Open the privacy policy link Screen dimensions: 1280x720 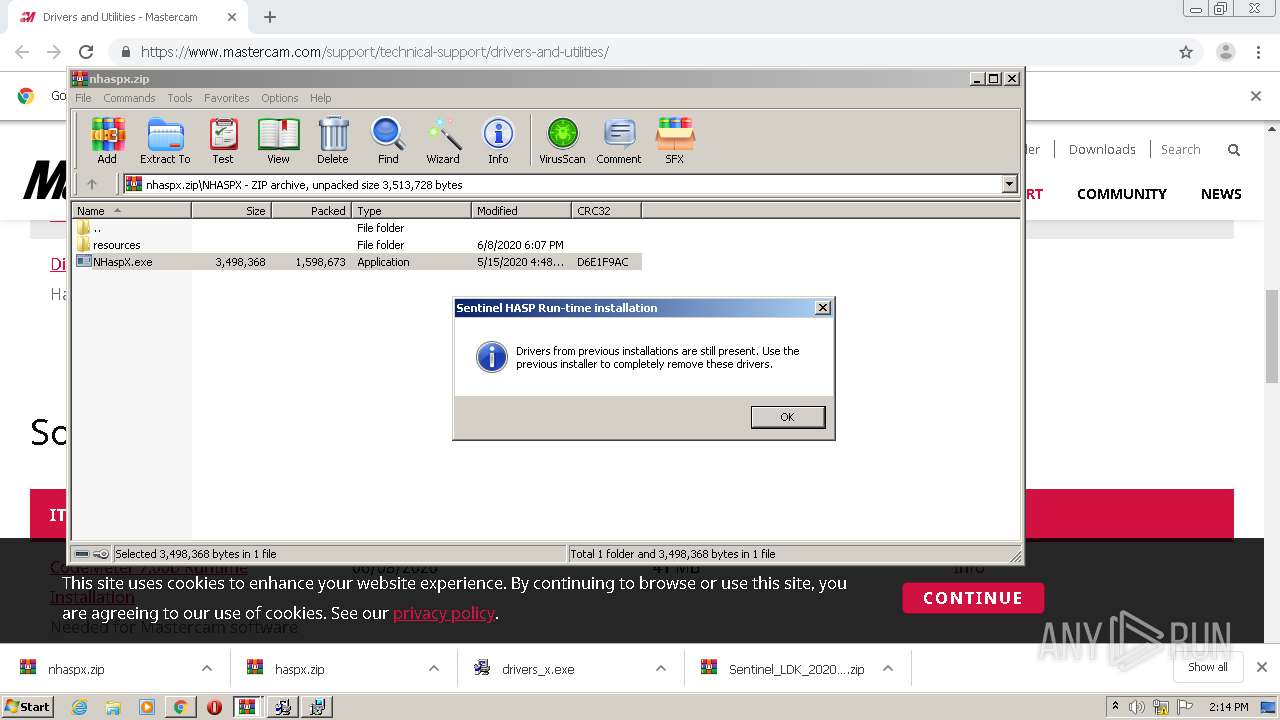pyautogui.click(x=444, y=613)
